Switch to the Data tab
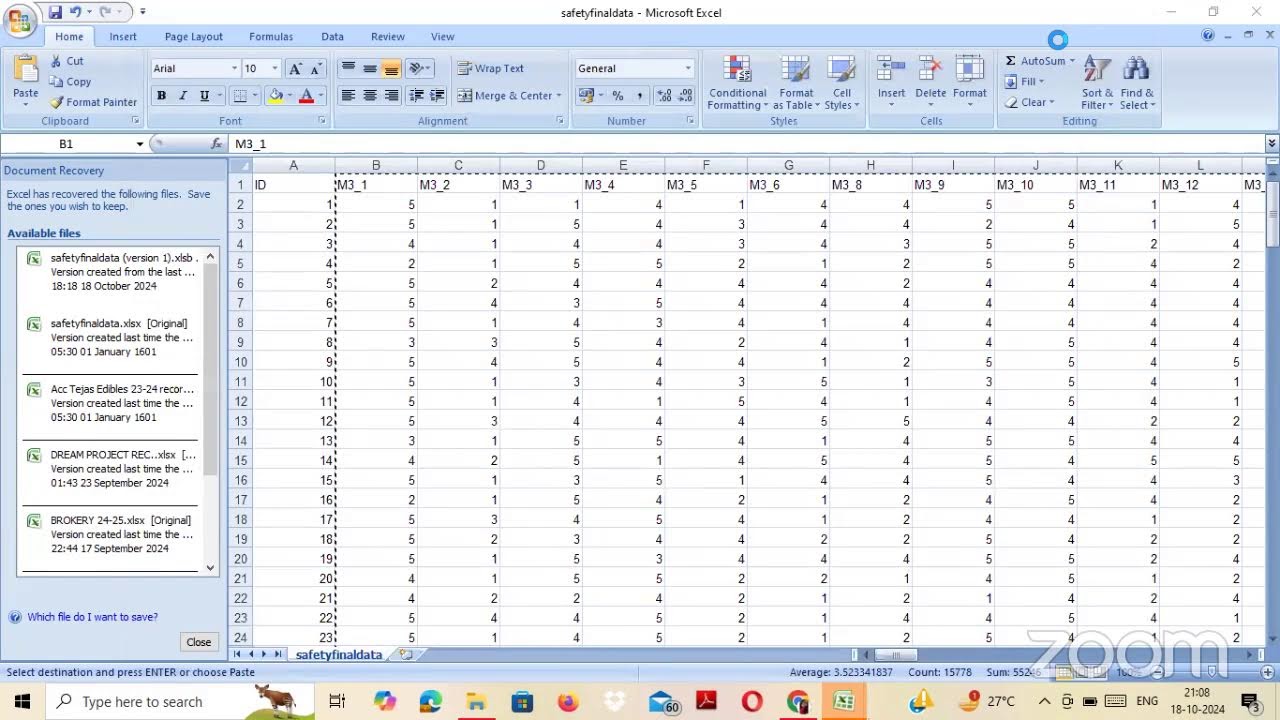The image size is (1280, 720). (x=332, y=37)
